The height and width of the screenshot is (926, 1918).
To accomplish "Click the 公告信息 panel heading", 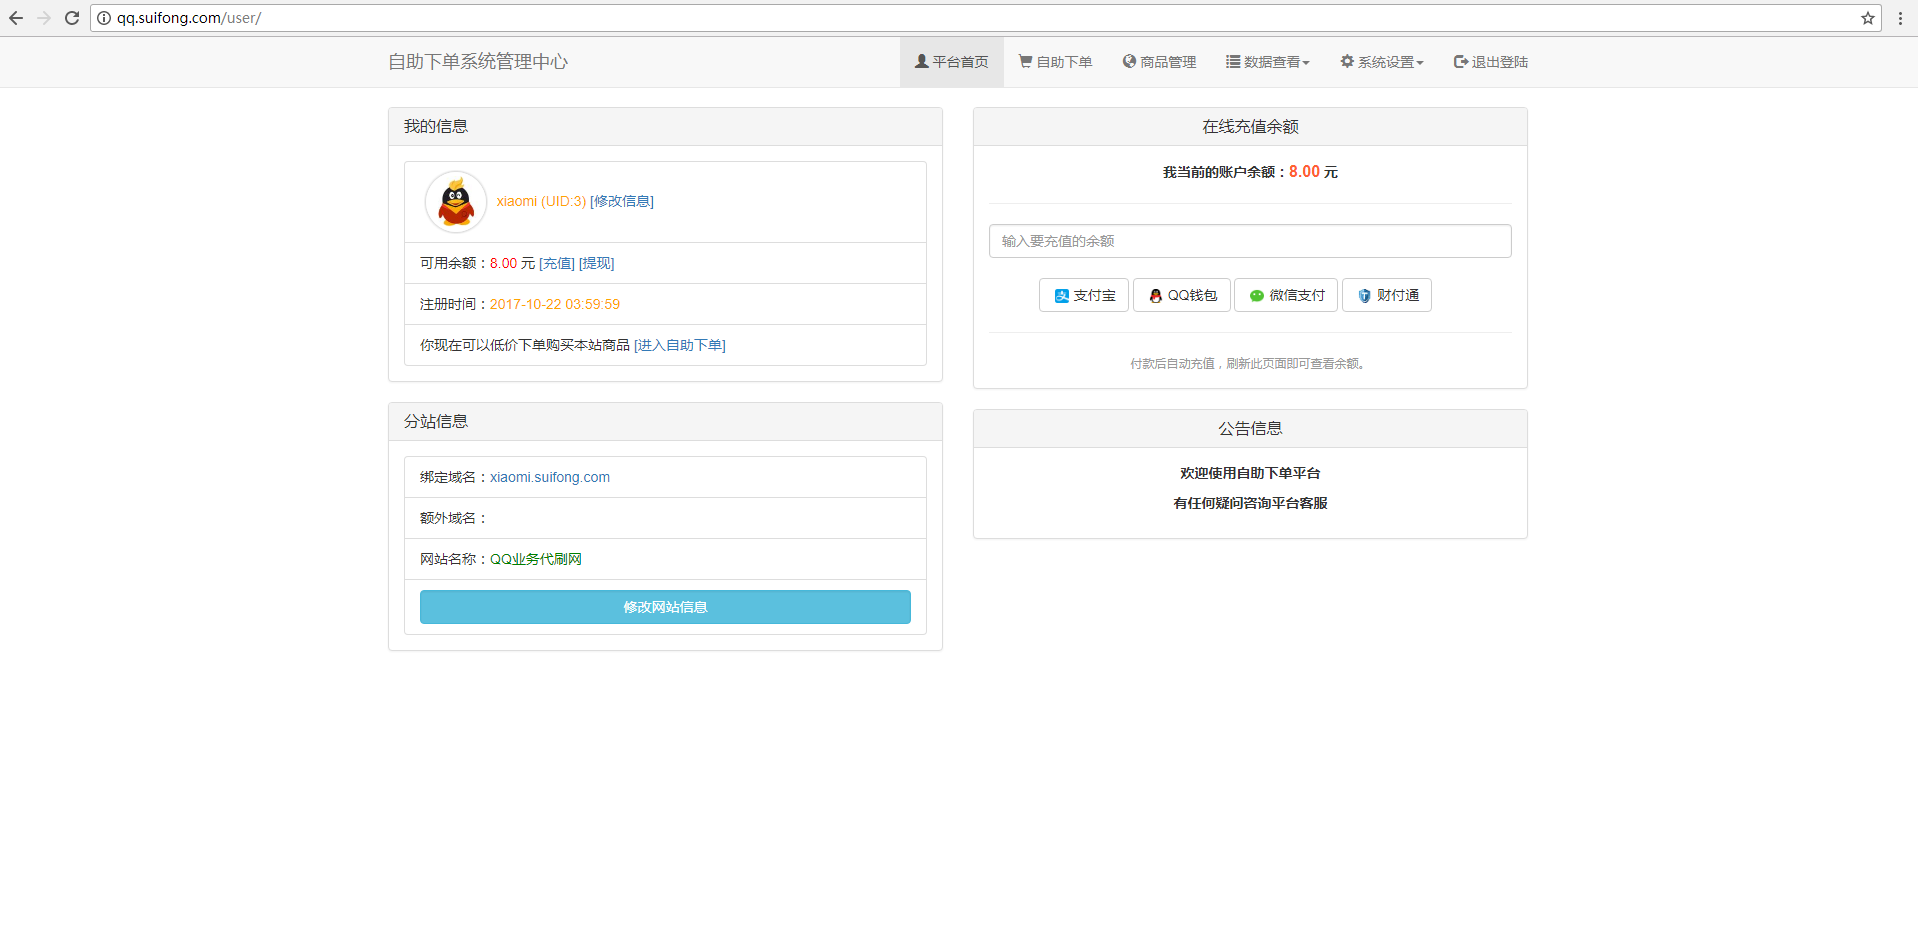I will pyautogui.click(x=1250, y=428).
